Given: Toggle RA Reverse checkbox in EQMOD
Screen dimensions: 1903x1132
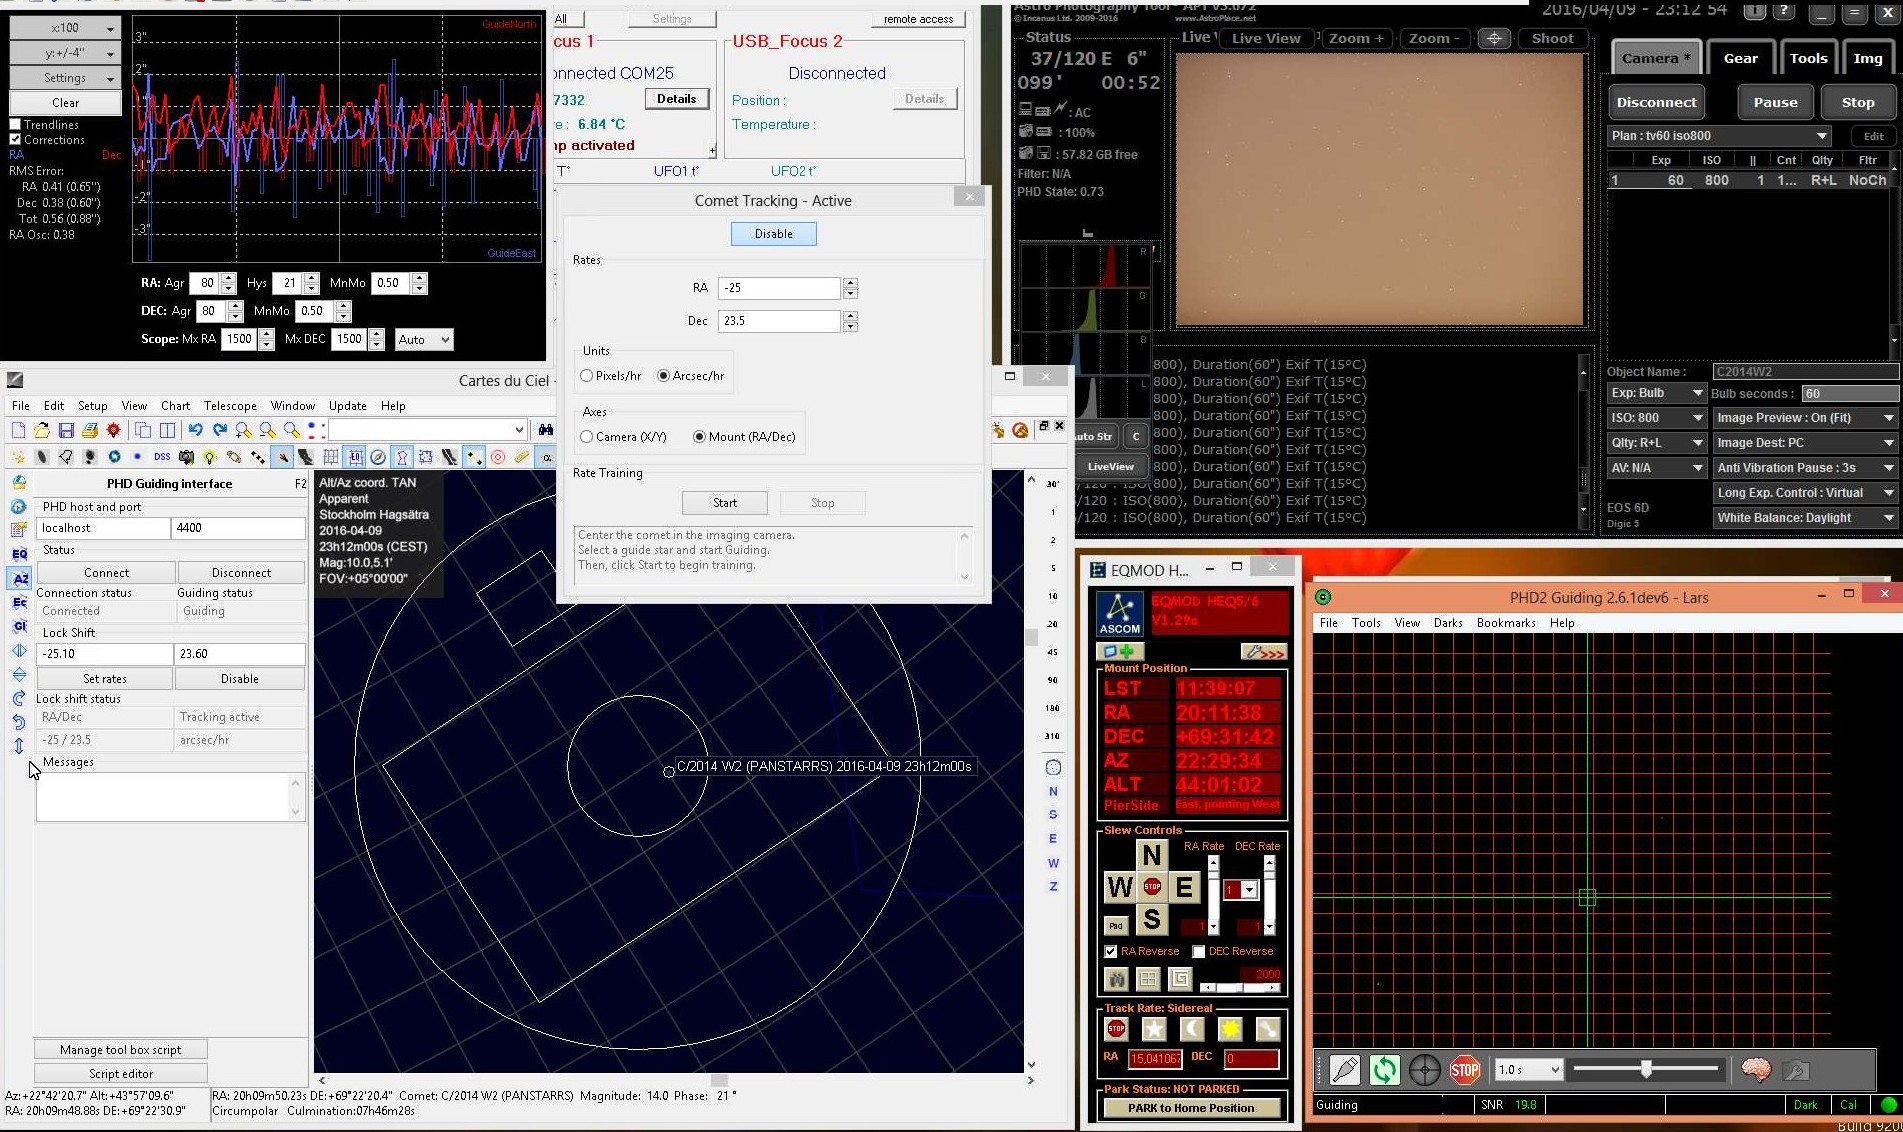Looking at the screenshot, I should click(x=1110, y=951).
